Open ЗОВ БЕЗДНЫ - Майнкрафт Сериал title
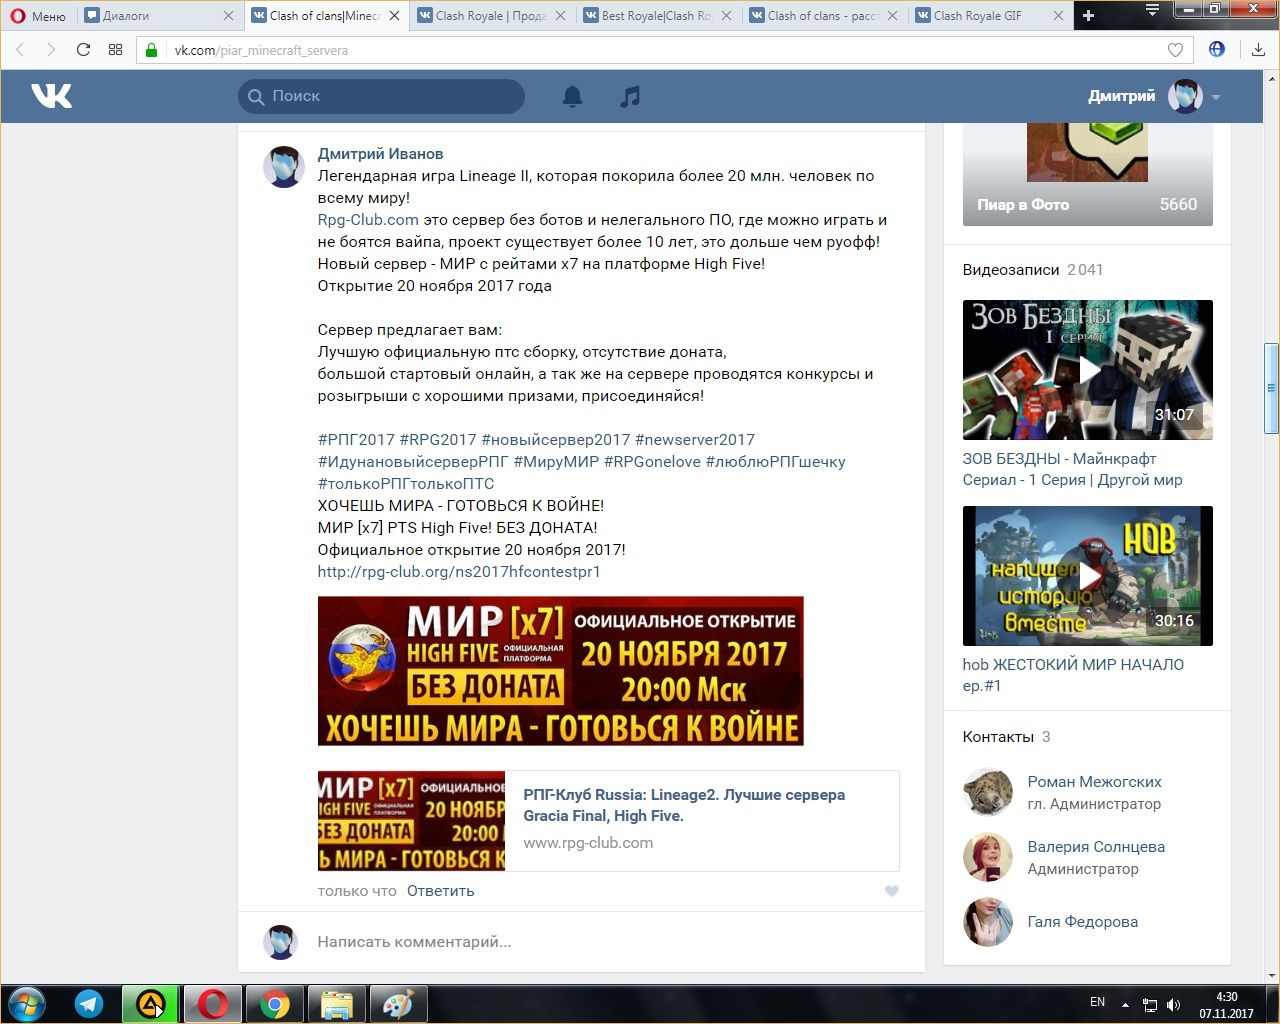Viewport: 1280px width, 1024px height. [1072, 469]
